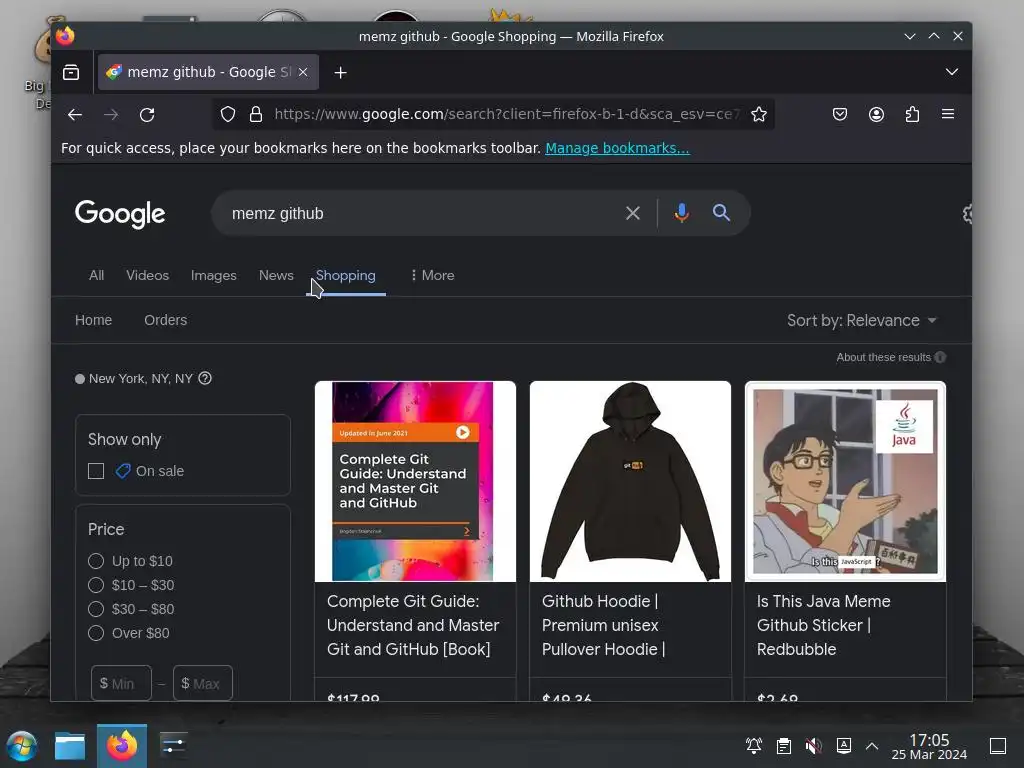Click the black hoodie product image
The image size is (1024, 768).
tap(630, 481)
